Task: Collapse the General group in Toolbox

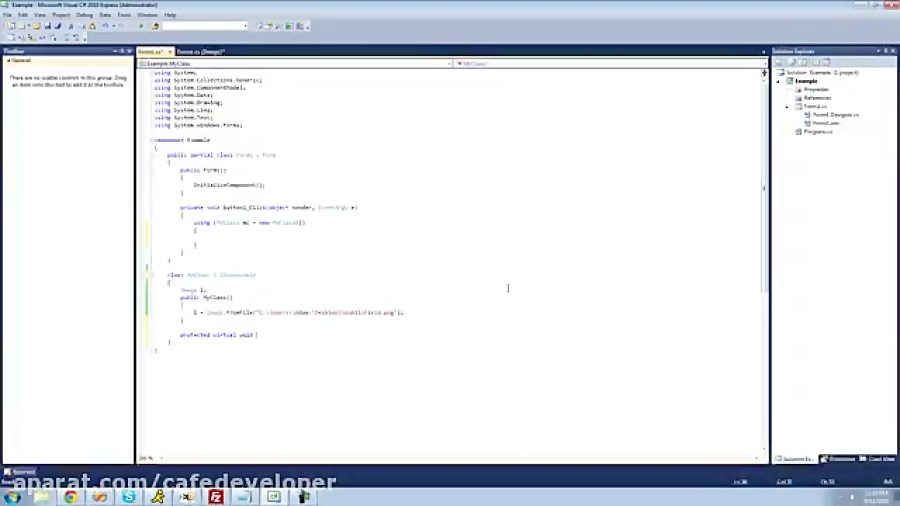Action: 8,60
